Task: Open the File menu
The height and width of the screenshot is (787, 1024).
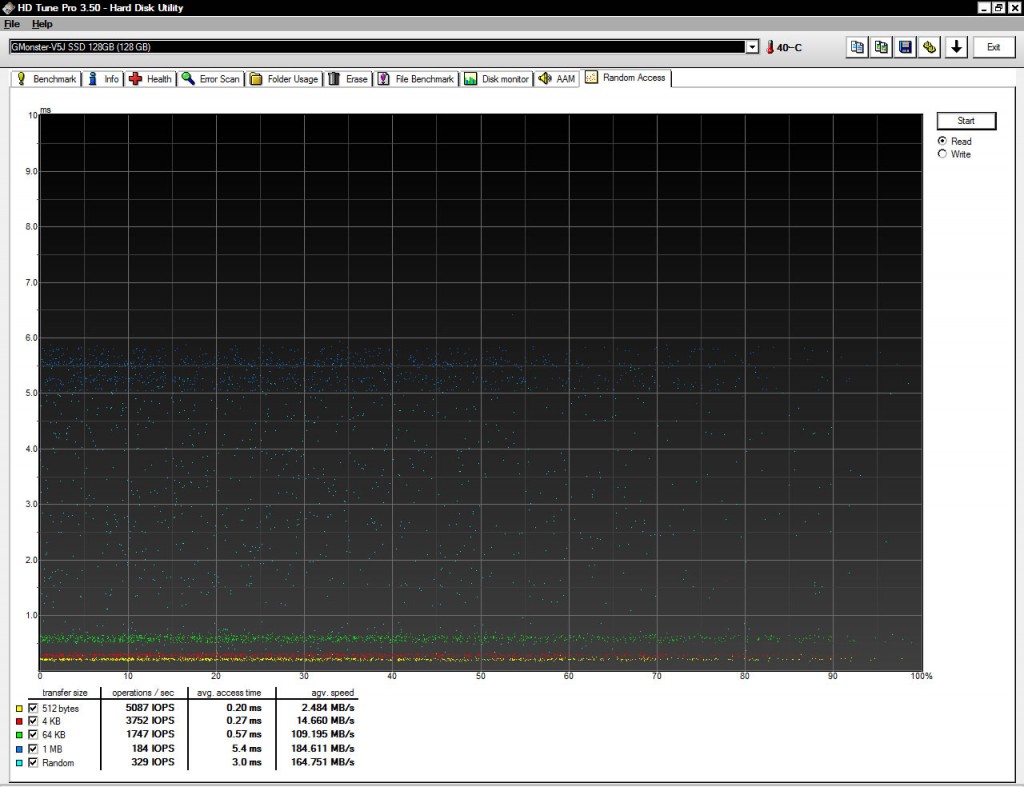Action: click(12, 24)
